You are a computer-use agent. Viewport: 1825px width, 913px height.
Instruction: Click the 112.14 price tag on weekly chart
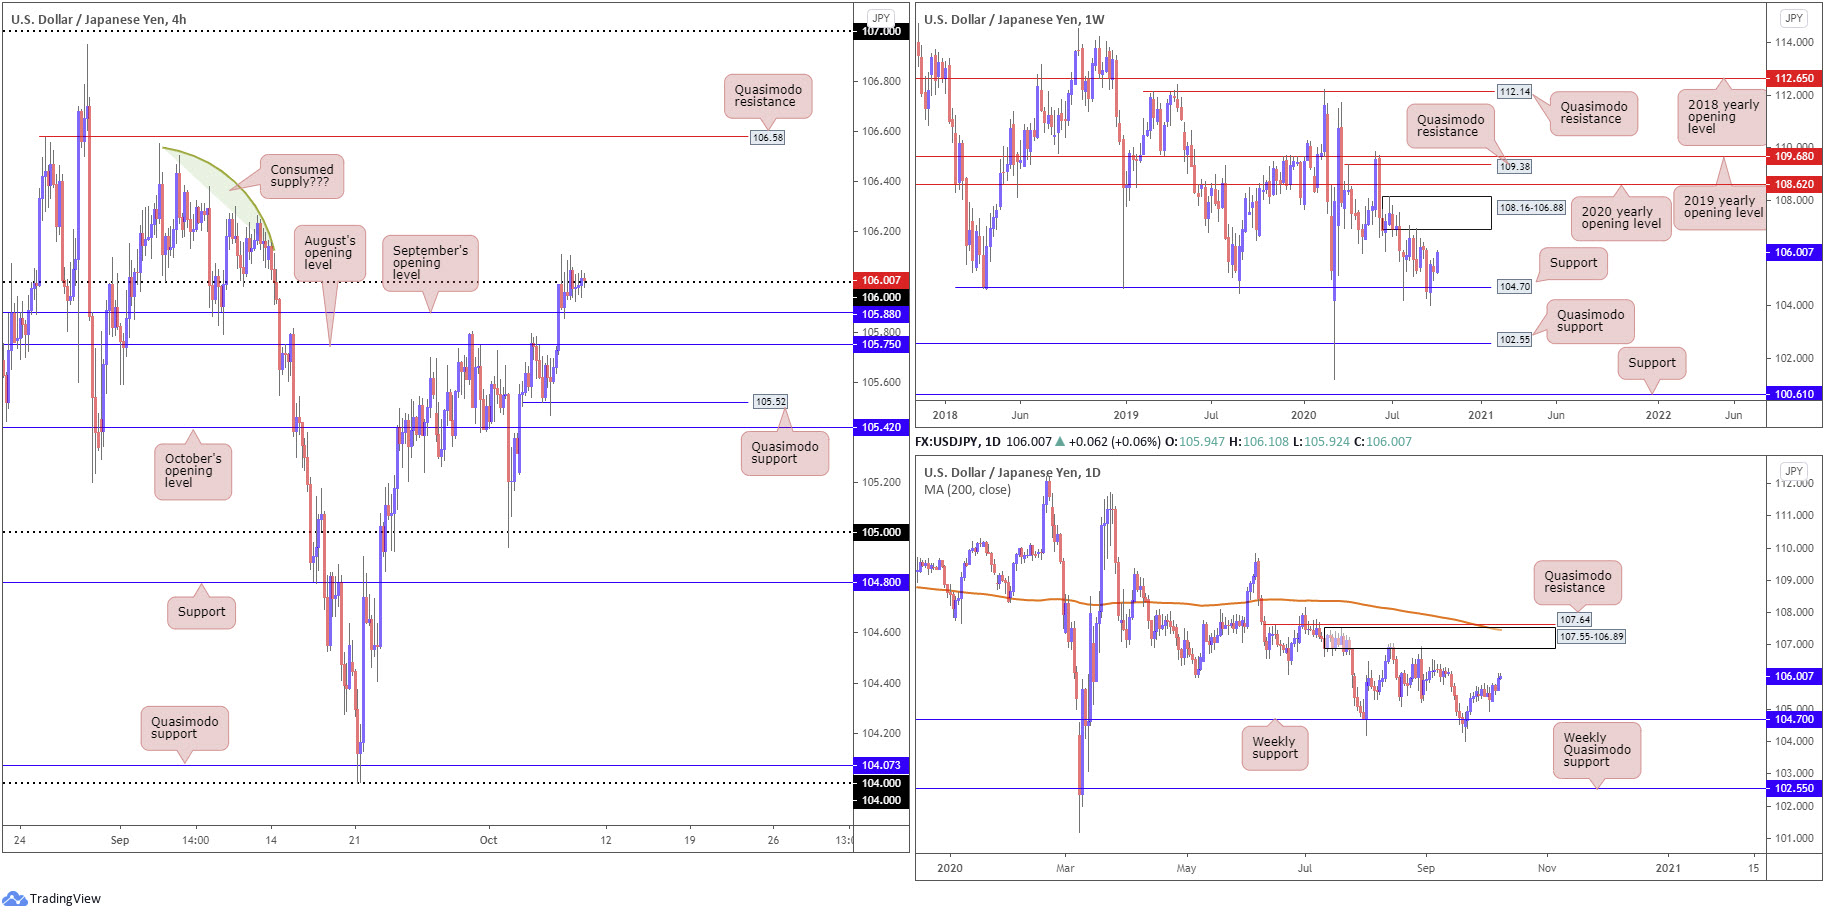(1514, 92)
